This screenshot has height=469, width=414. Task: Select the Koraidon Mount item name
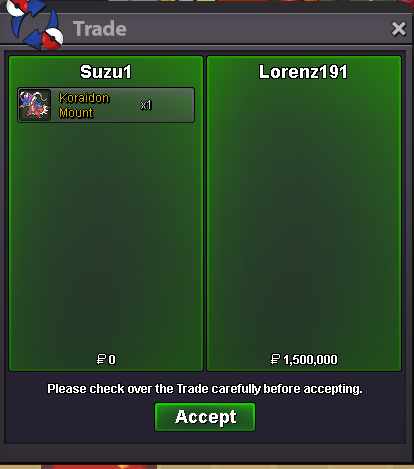[84, 105]
